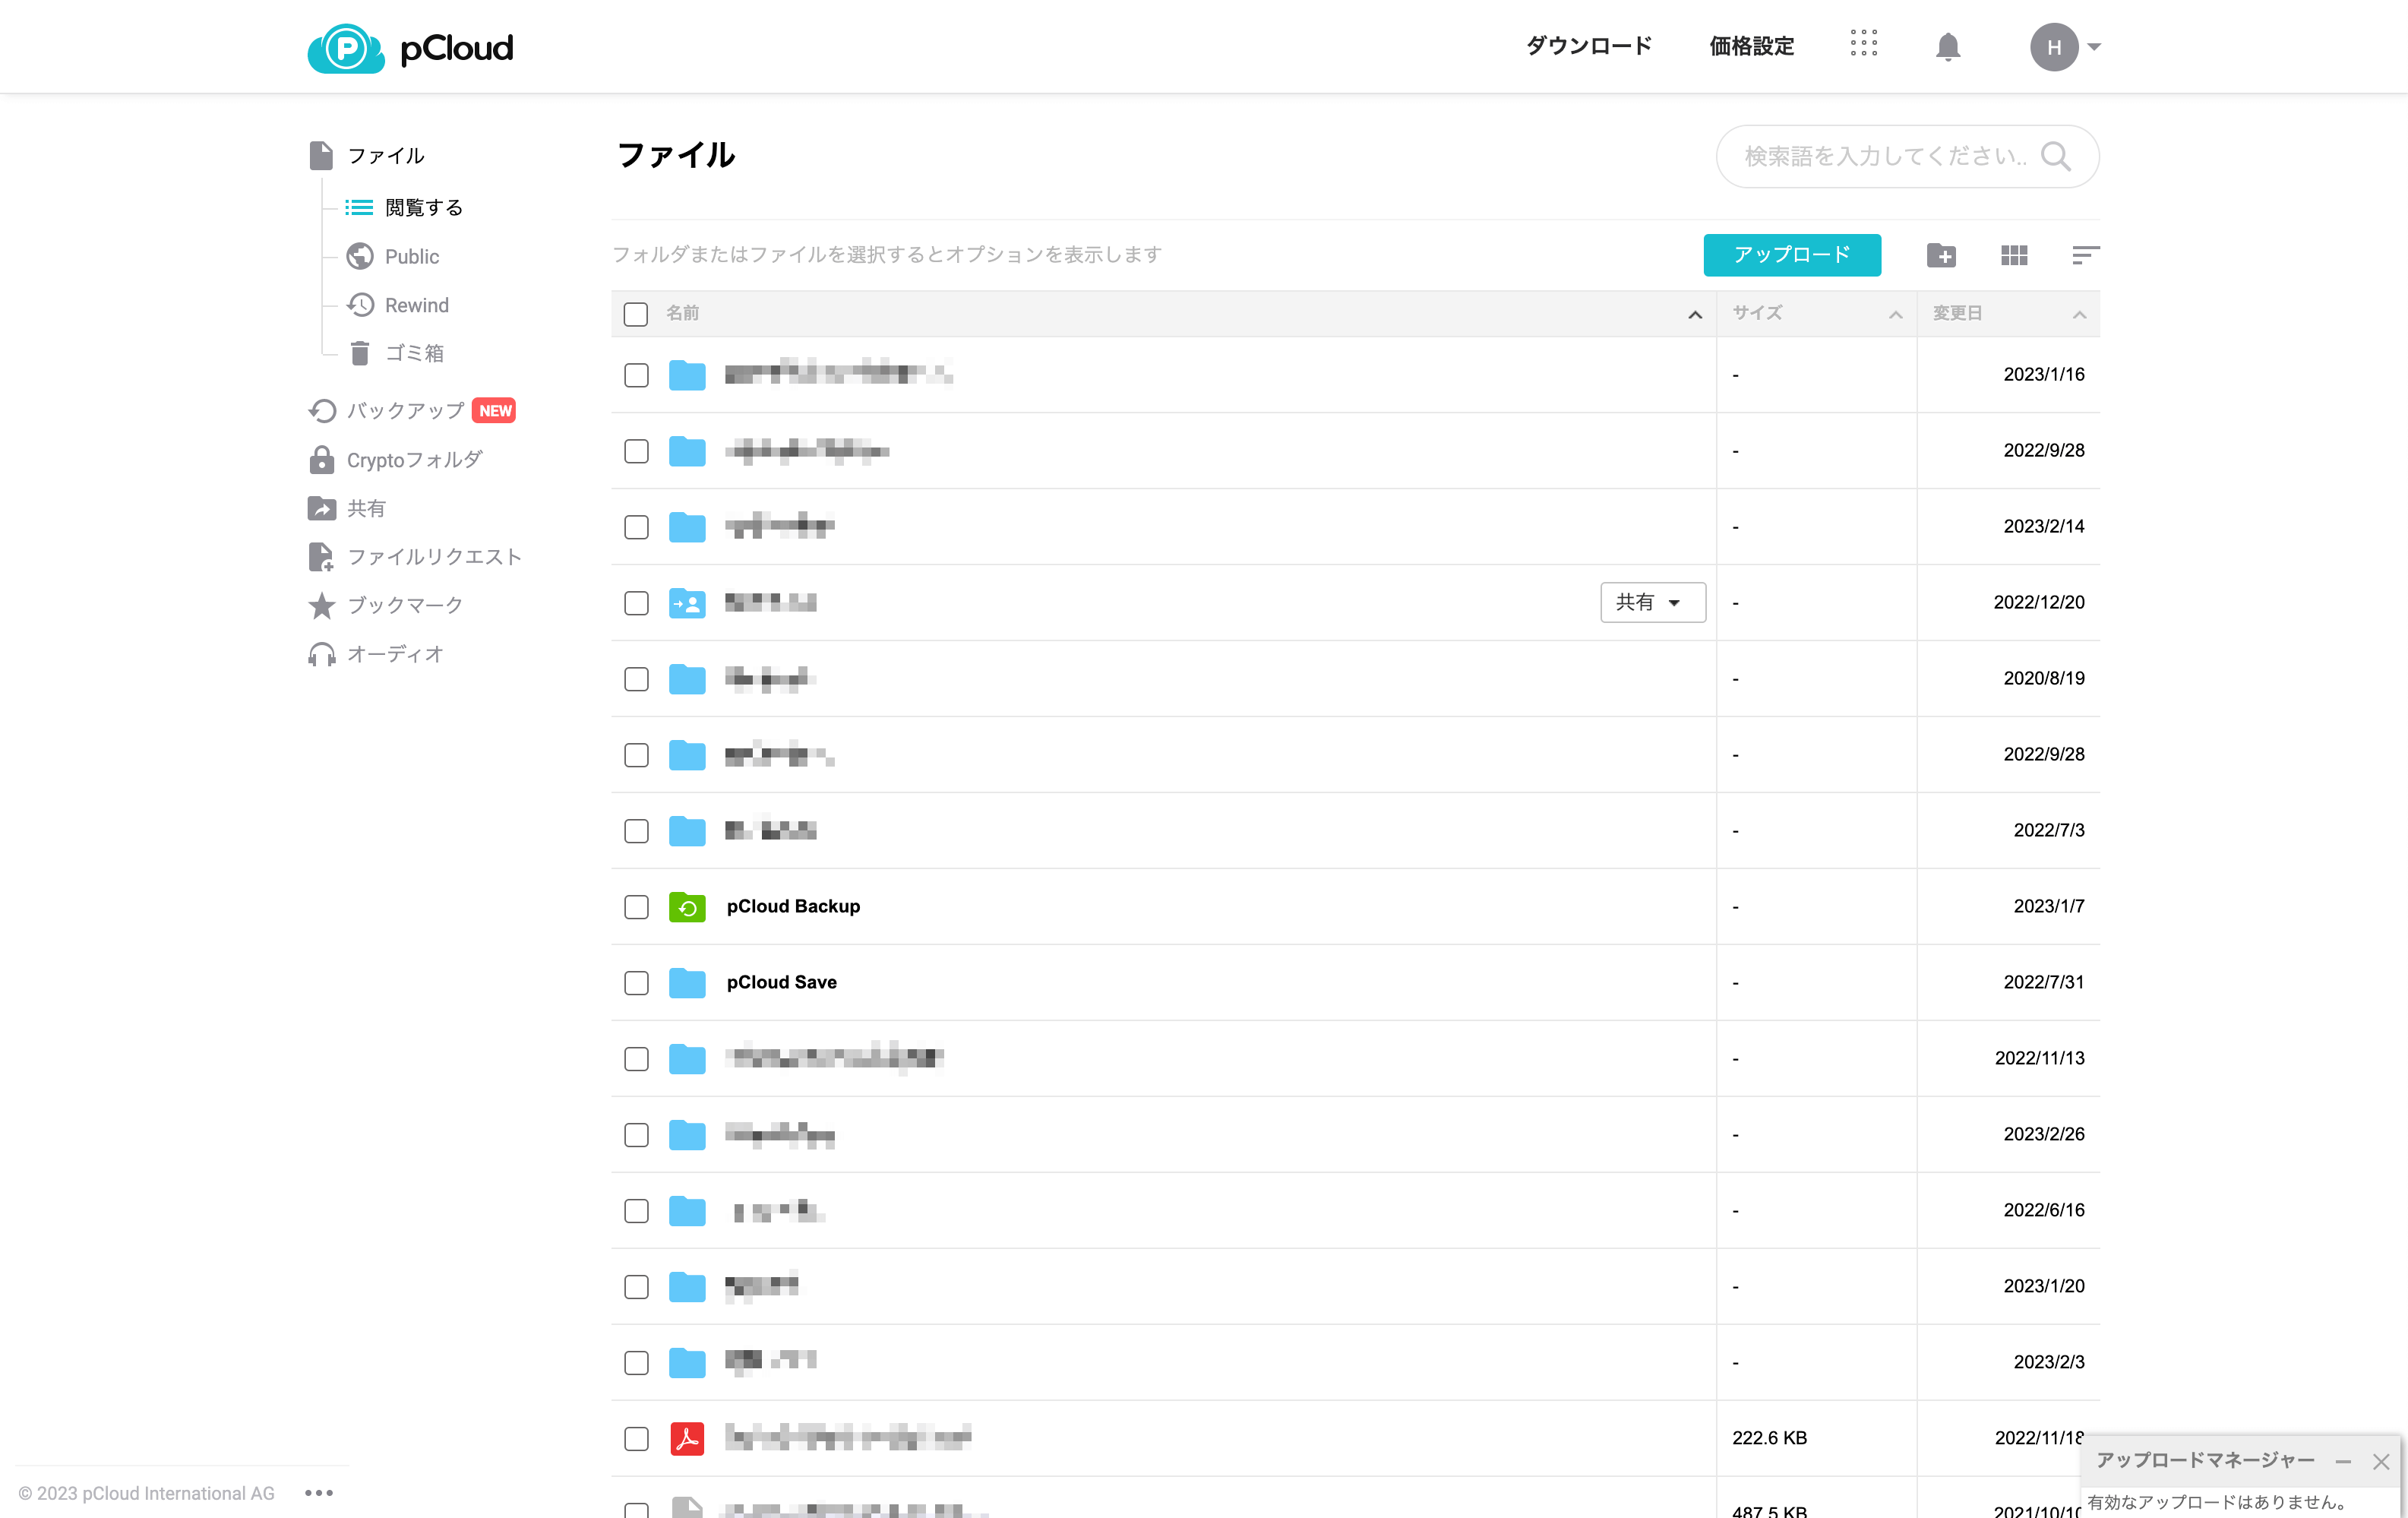The image size is (2408, 1518).
Task: Click folder icon in row dated 2022/11/13
Action: click(x=687, y=1059)
